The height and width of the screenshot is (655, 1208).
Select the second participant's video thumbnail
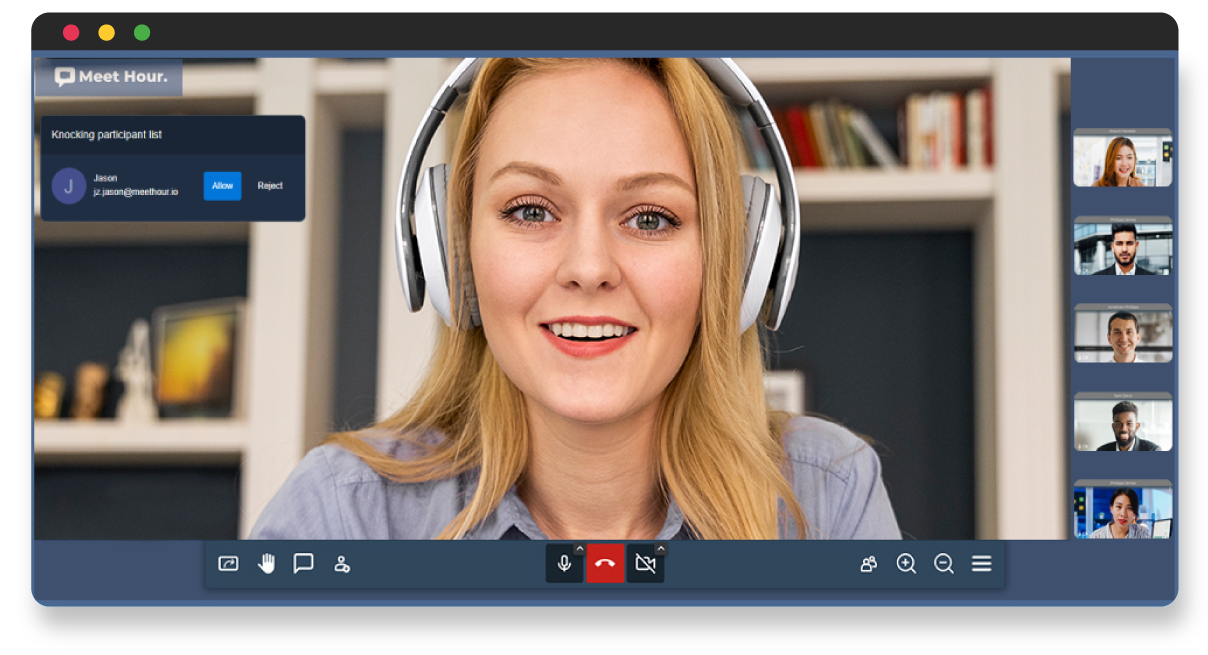pos(1122,246)
